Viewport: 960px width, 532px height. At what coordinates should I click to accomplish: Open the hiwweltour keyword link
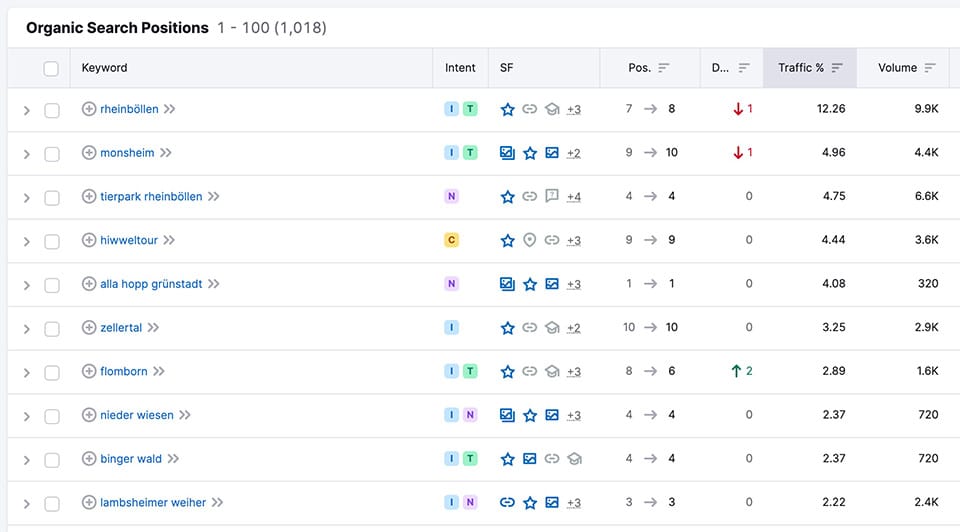pyautogui.click(x=128, y=240)
